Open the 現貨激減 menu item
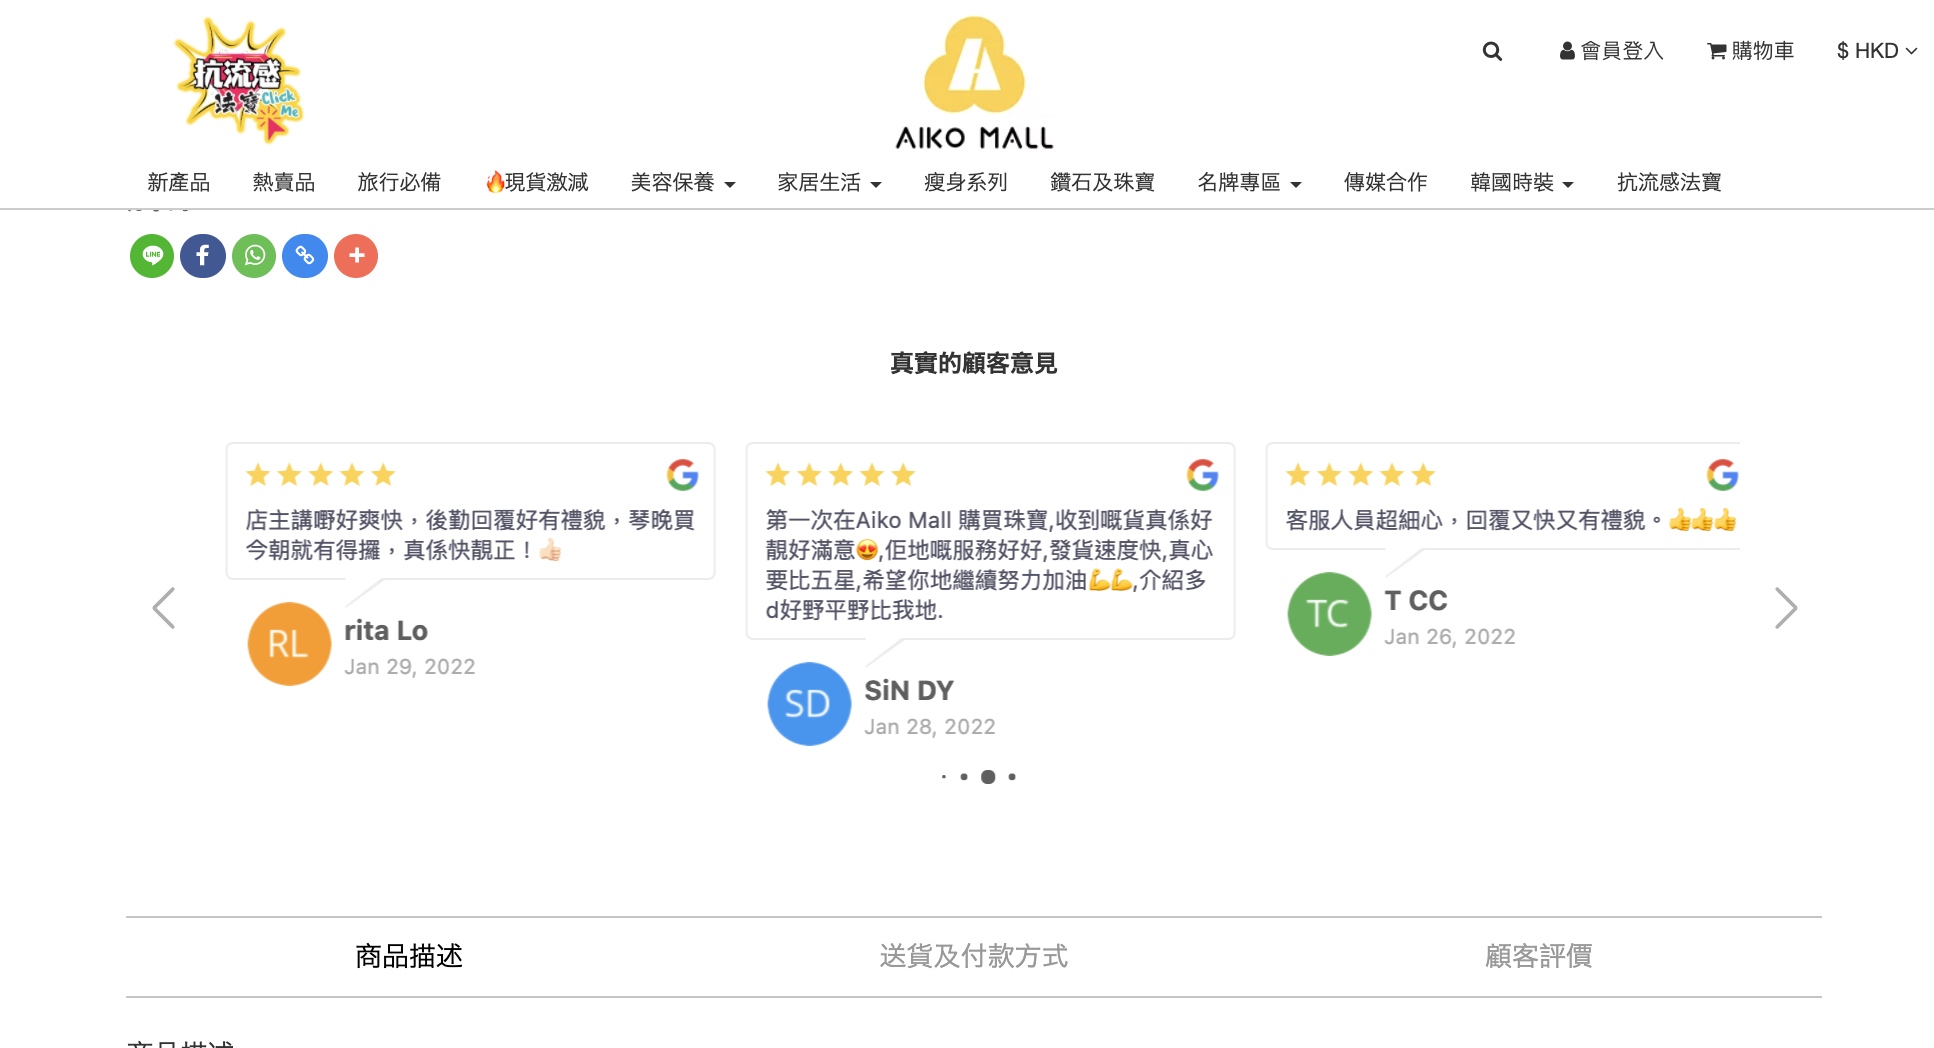1934x1048 pixels. (x=536, y=182)
